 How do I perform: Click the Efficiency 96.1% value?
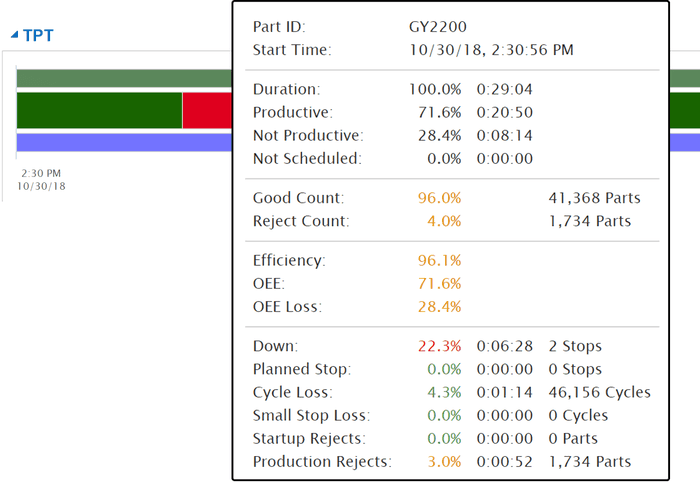pyautogui.click(x=439, y=260)
